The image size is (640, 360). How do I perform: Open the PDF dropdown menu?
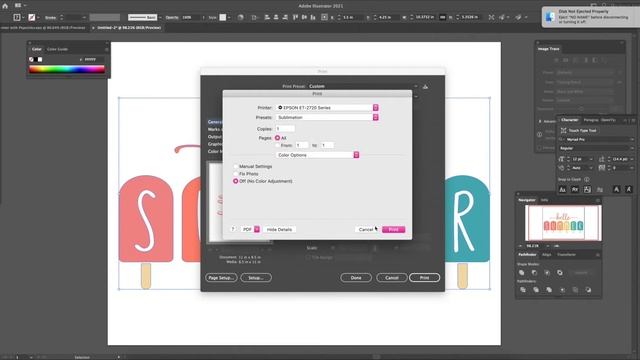point(250,229)
